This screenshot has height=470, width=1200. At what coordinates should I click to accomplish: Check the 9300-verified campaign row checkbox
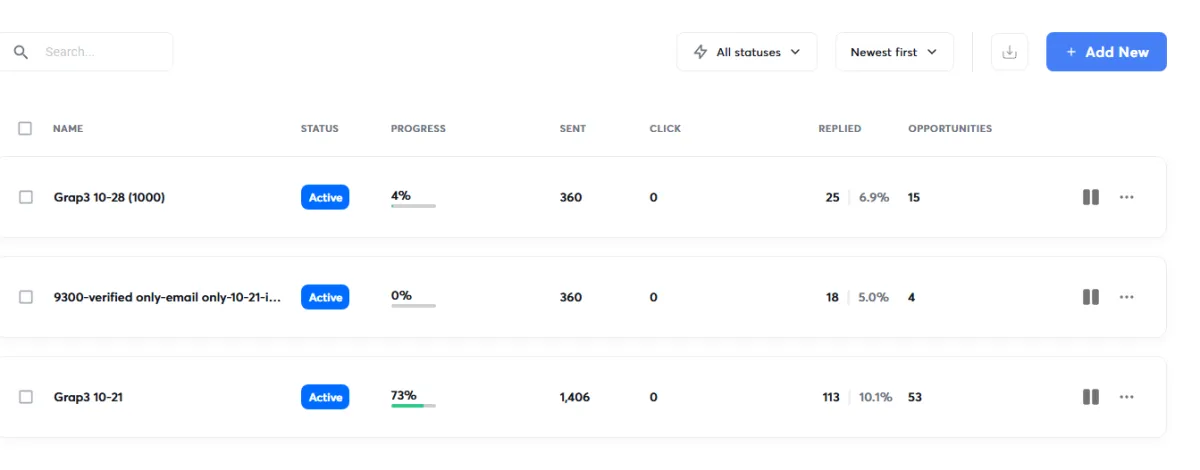pyautogui.click(x=26, y=297)
